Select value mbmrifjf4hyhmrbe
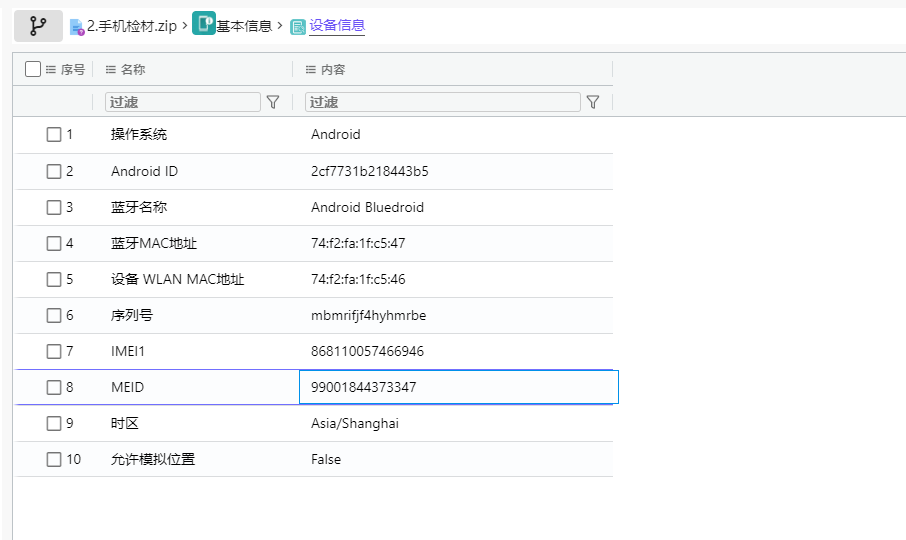The height and width of the screenshot is (540, 906). pyautogui.click(x=369, y=315)
